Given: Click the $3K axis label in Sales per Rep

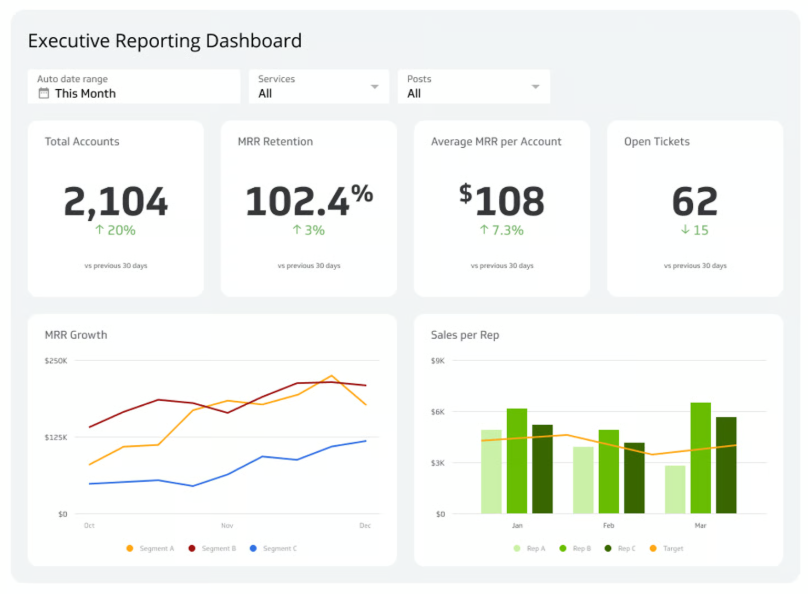Looking at the screenshot, I should pos(437,463).
